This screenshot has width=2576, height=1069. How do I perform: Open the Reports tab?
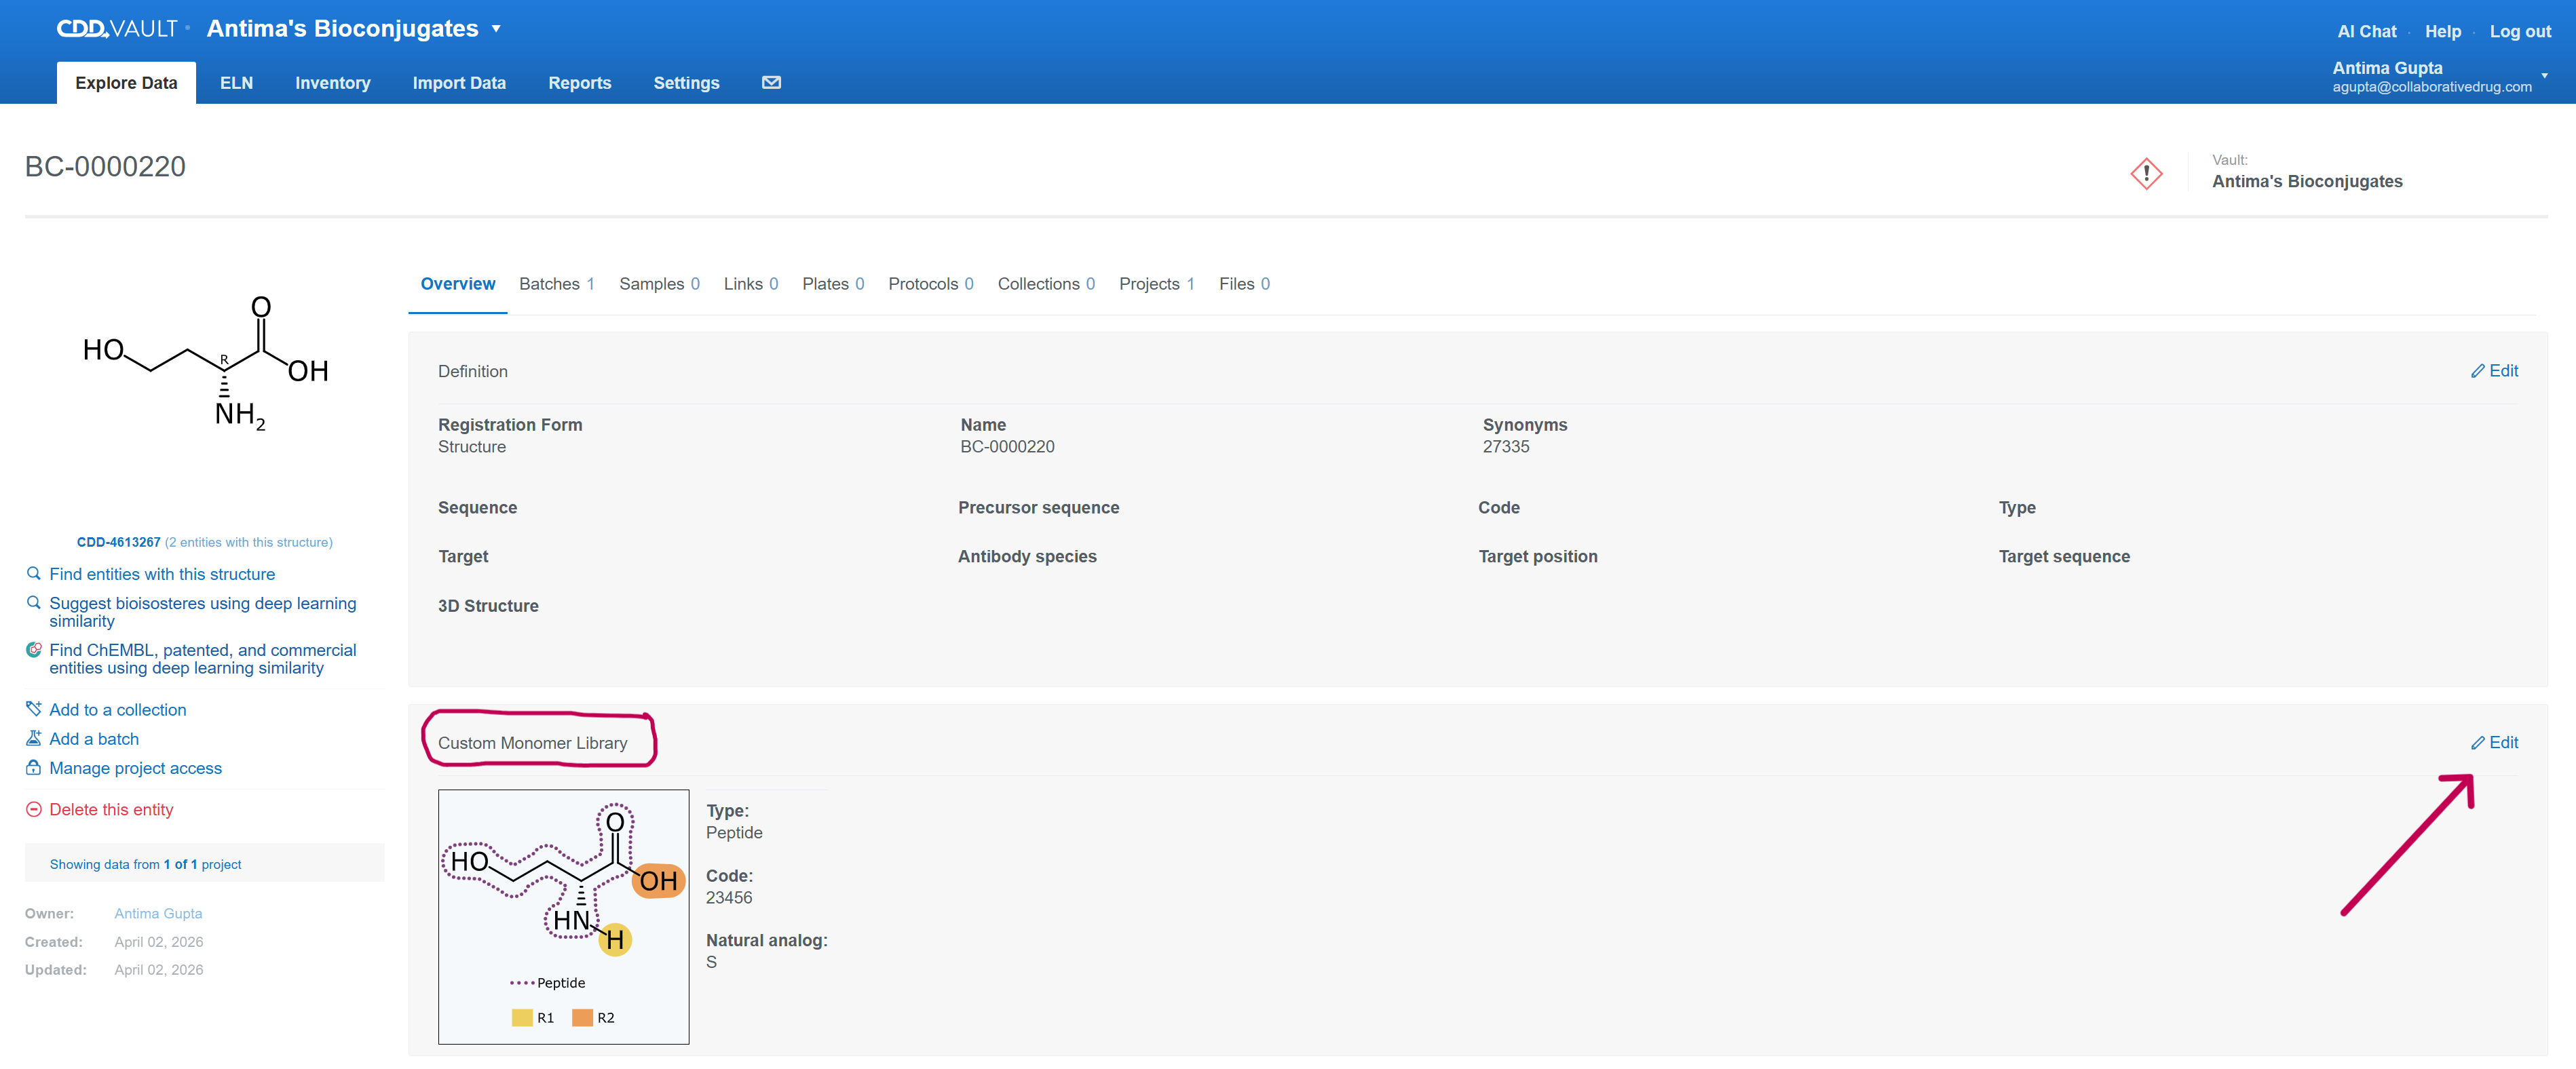(x=579, y=83)
